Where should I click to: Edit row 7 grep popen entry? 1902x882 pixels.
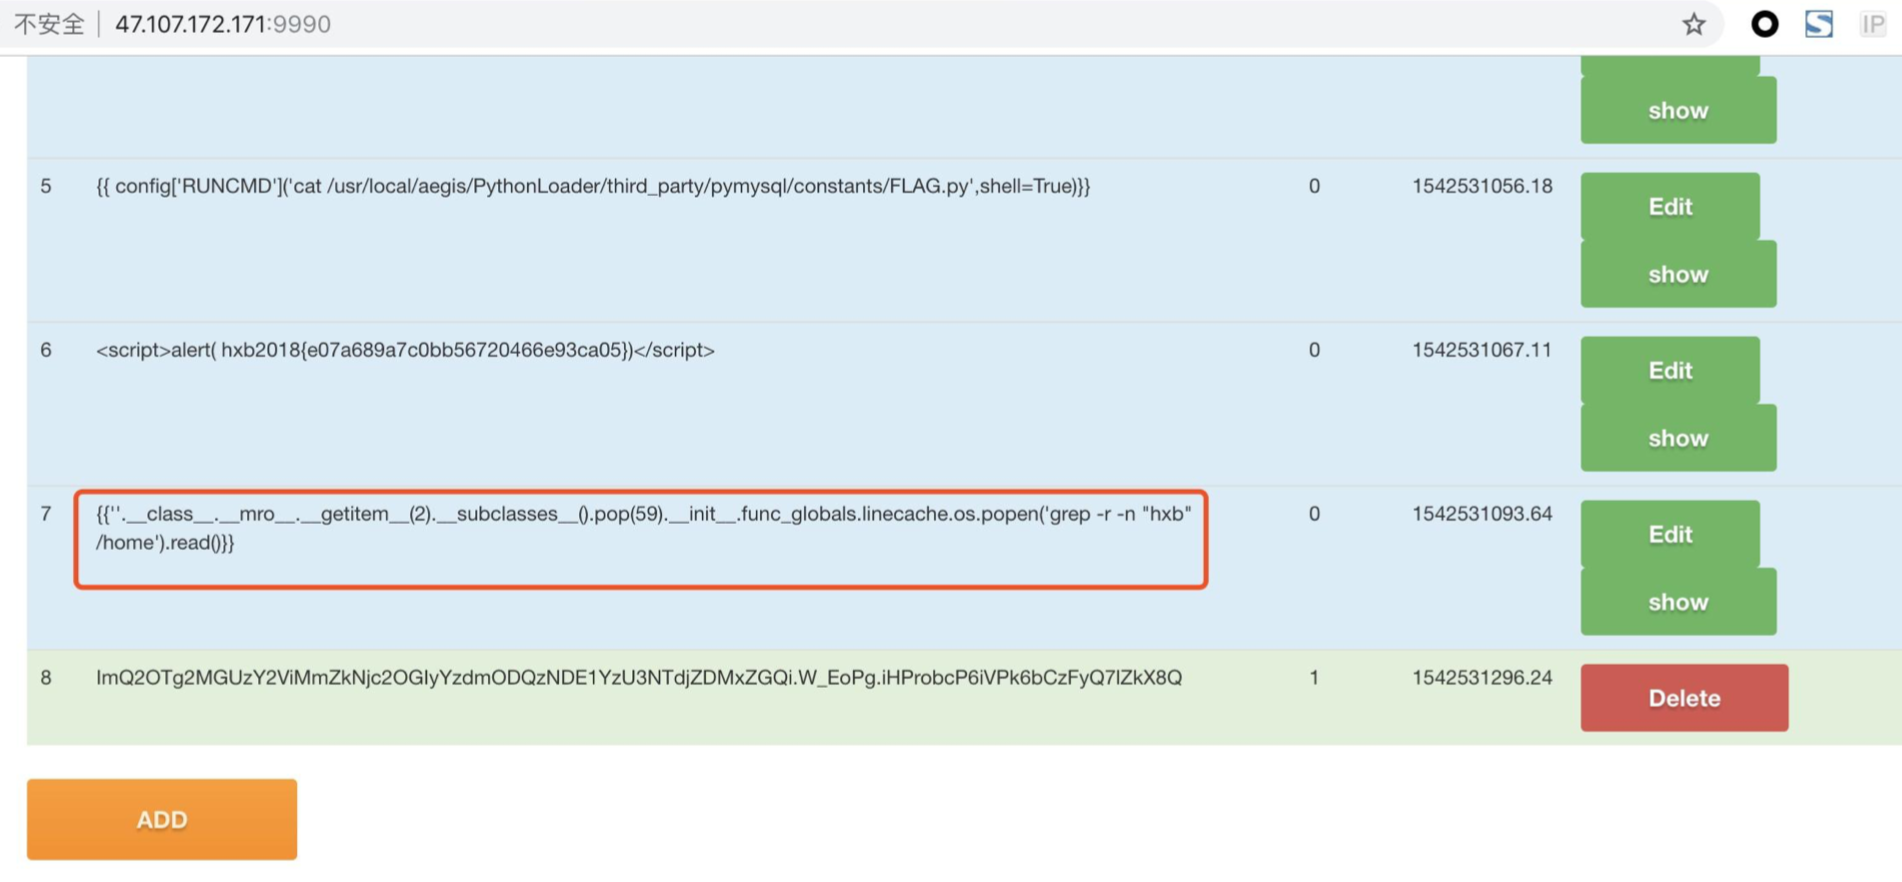1670,534
